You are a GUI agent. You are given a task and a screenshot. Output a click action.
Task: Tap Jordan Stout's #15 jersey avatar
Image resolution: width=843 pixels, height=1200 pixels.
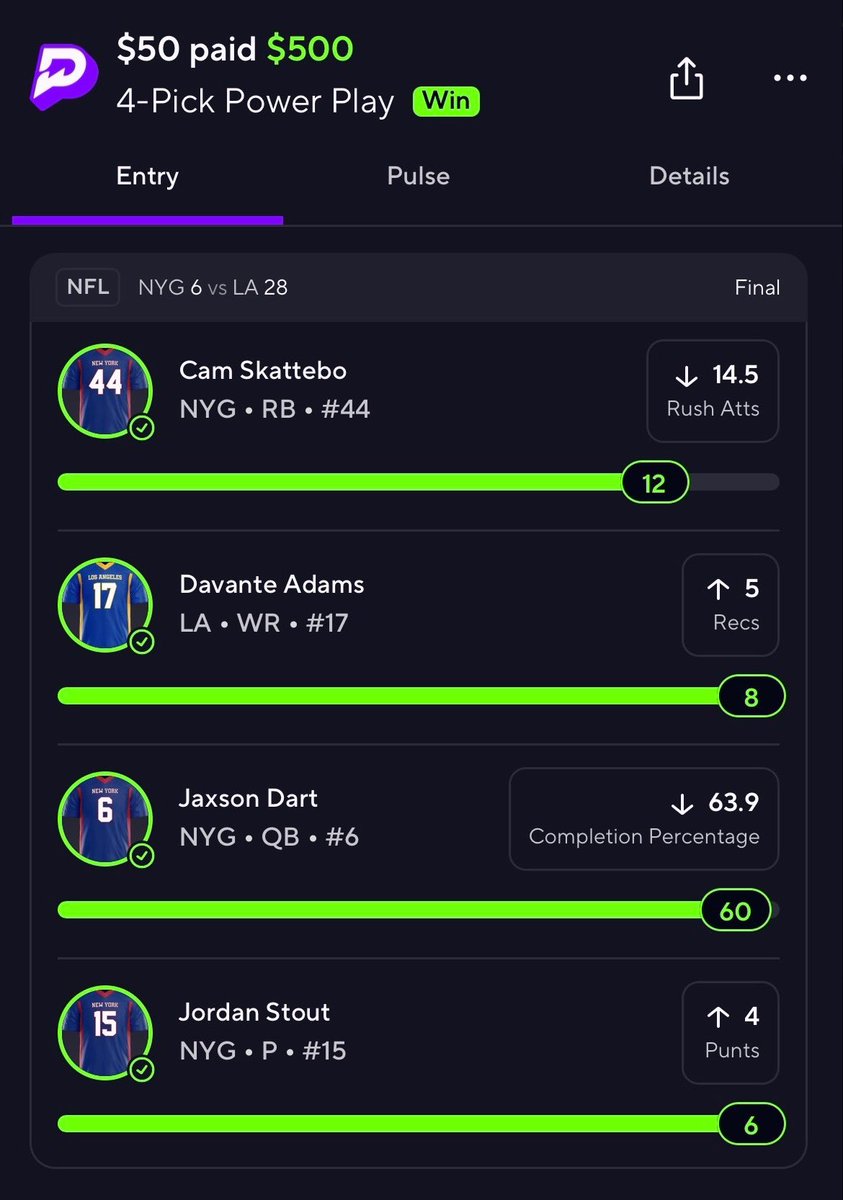[x=105, y=1033]
